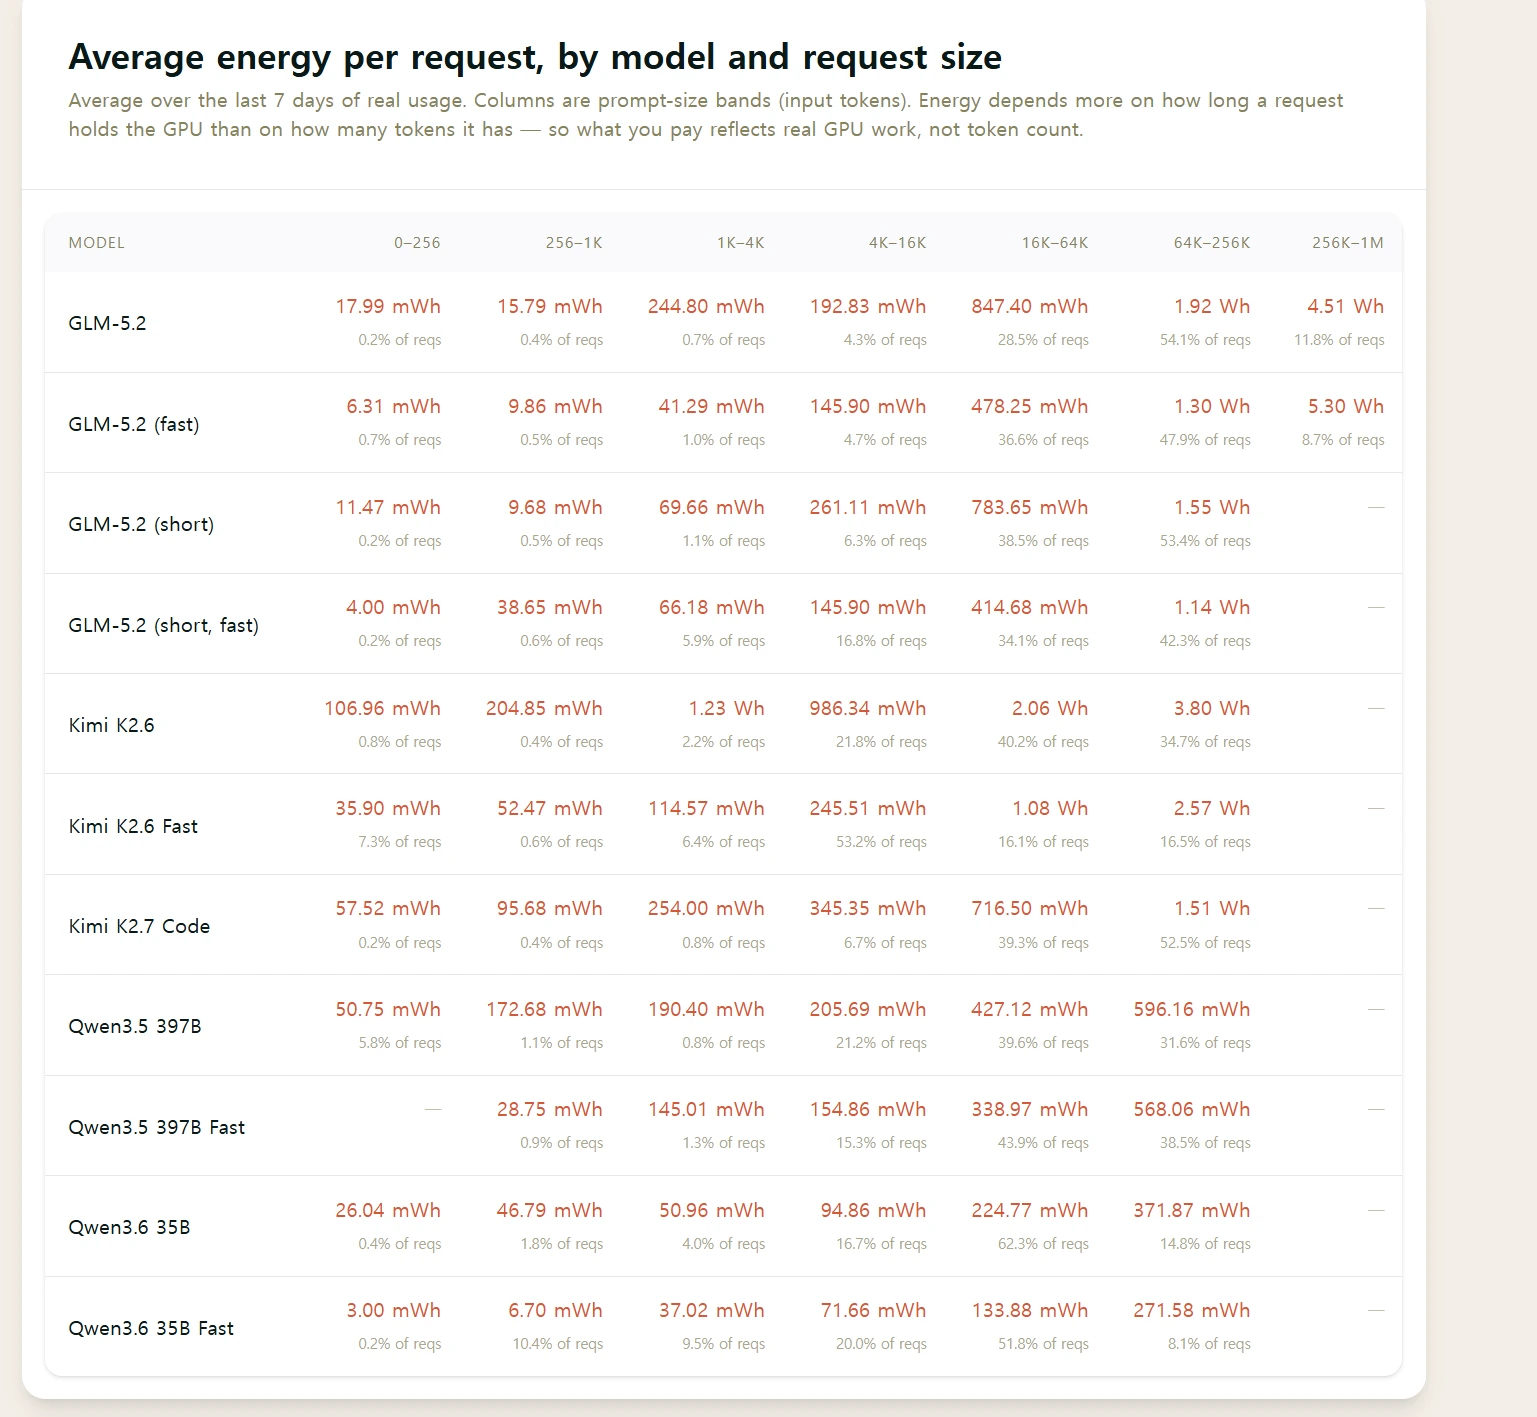Select the 205.69 mWh energy value
Viewport: 1537px width, 1417px height.
pyautogui.click(x=868, y=1009)
